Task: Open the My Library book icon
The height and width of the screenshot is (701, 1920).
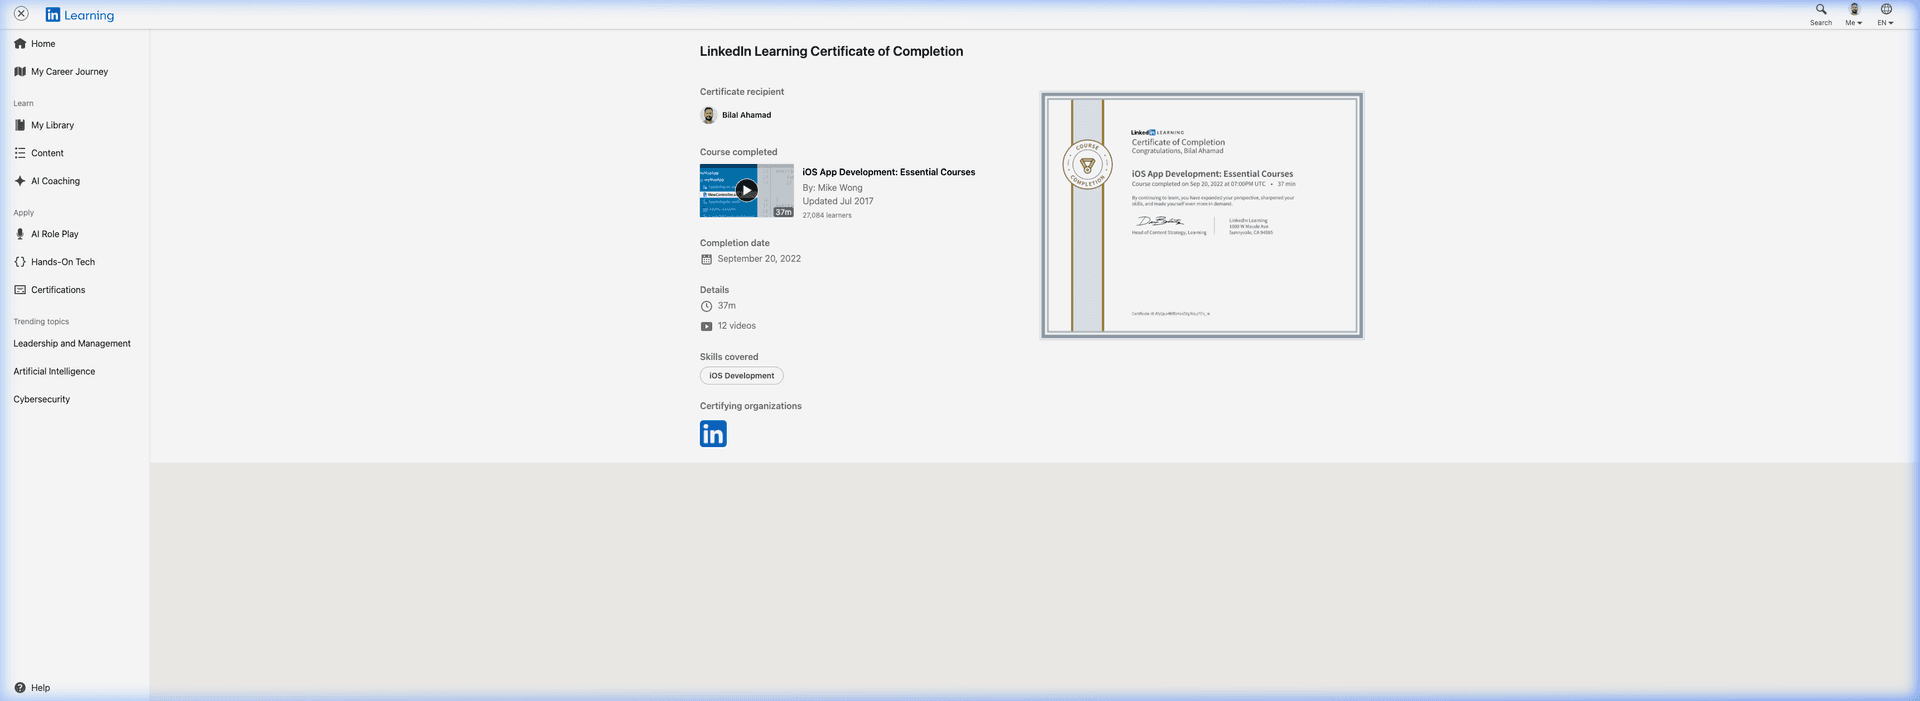Action: pyautogui.click(x=20, y=125)
